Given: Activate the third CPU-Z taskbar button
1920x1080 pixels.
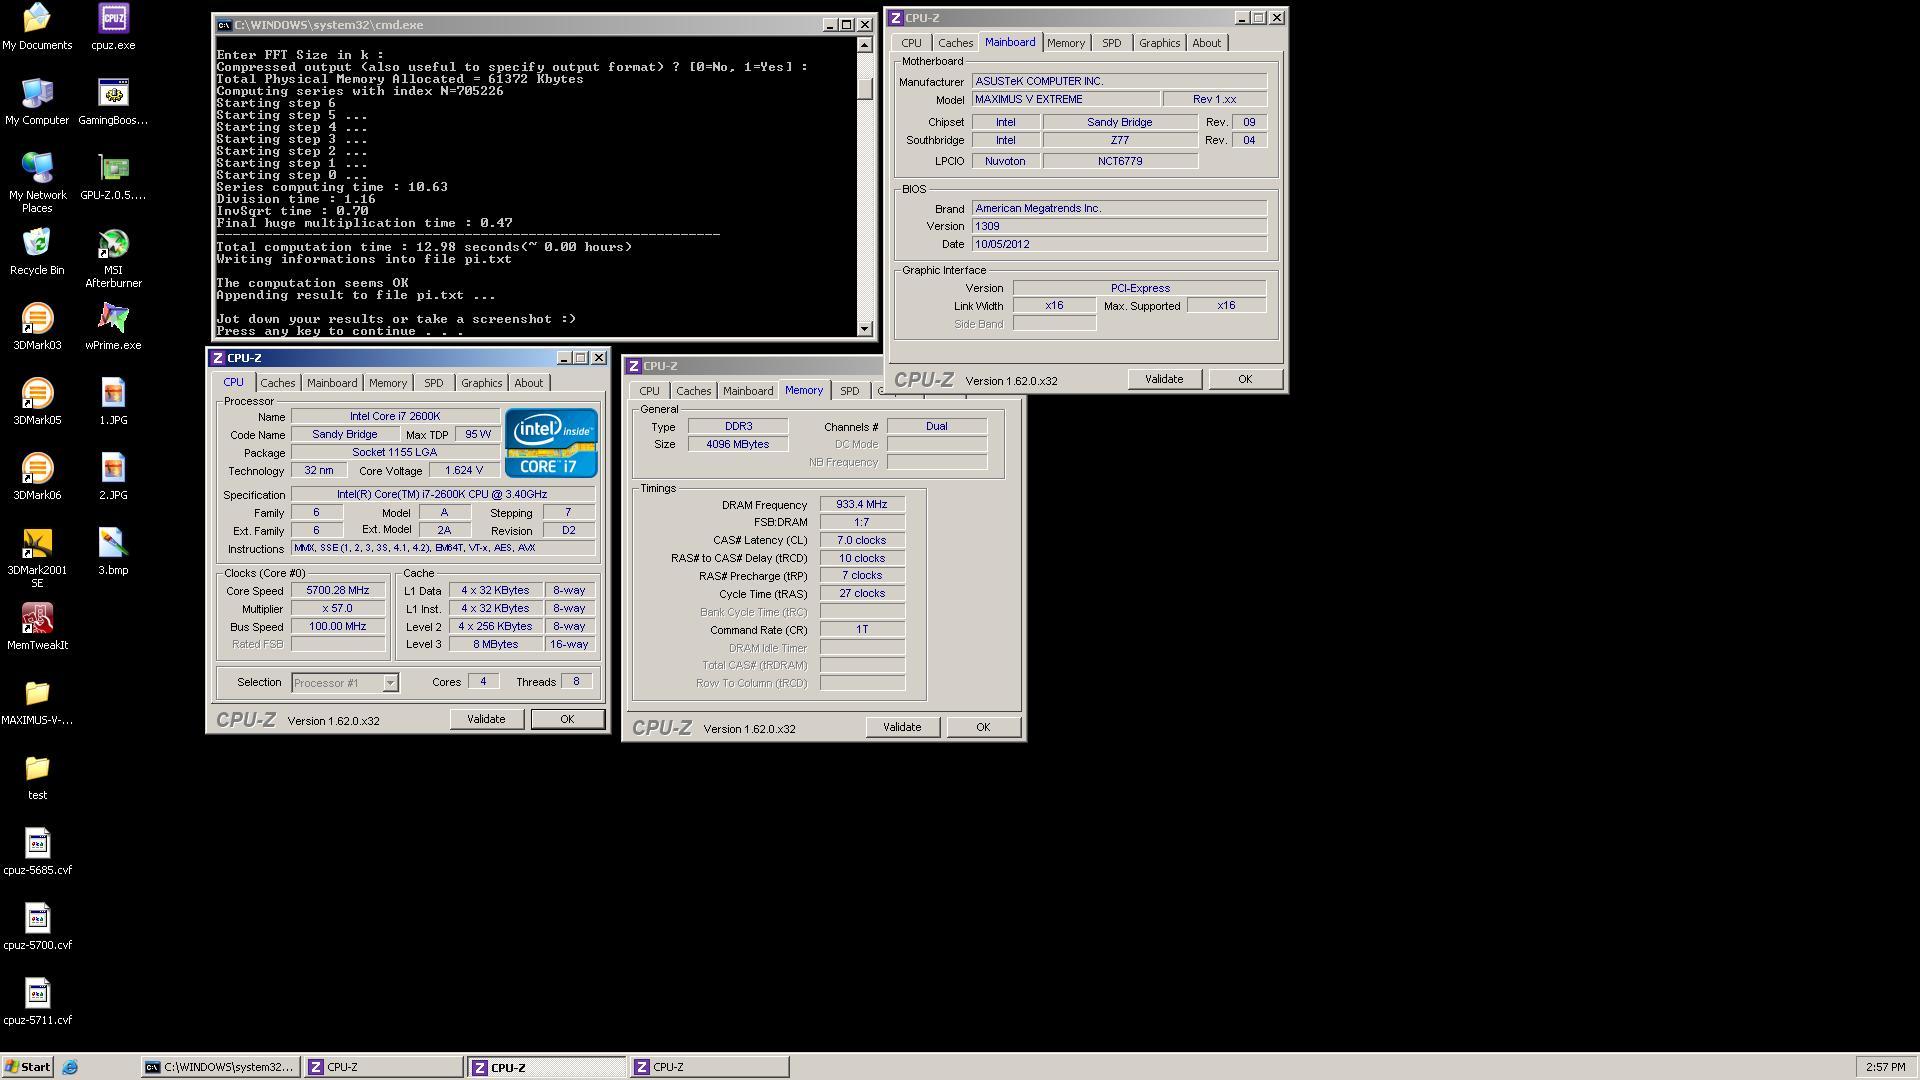Looking at the screenshot, I should tap(709, 1067).
